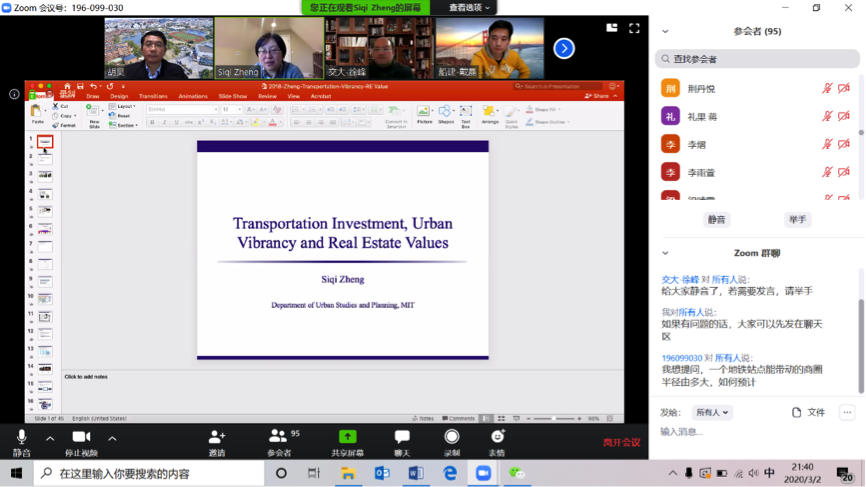Open the Invite participants icon
Screen dimensions: 866x487
216,438
